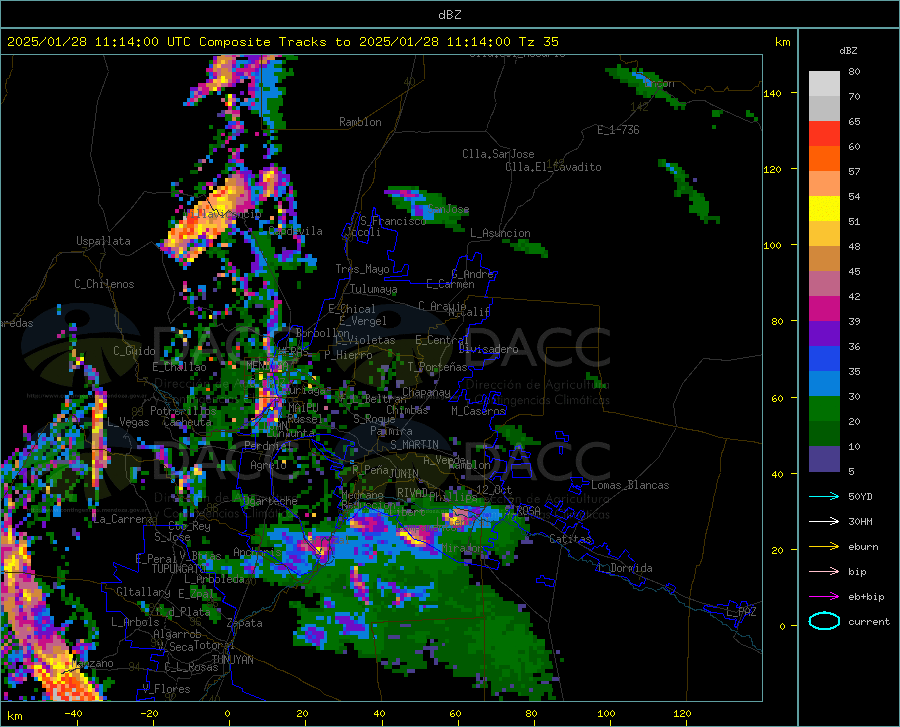900x727 pixels.
Task: Click the 'C_Guido' map label
Action: [134, 351]
